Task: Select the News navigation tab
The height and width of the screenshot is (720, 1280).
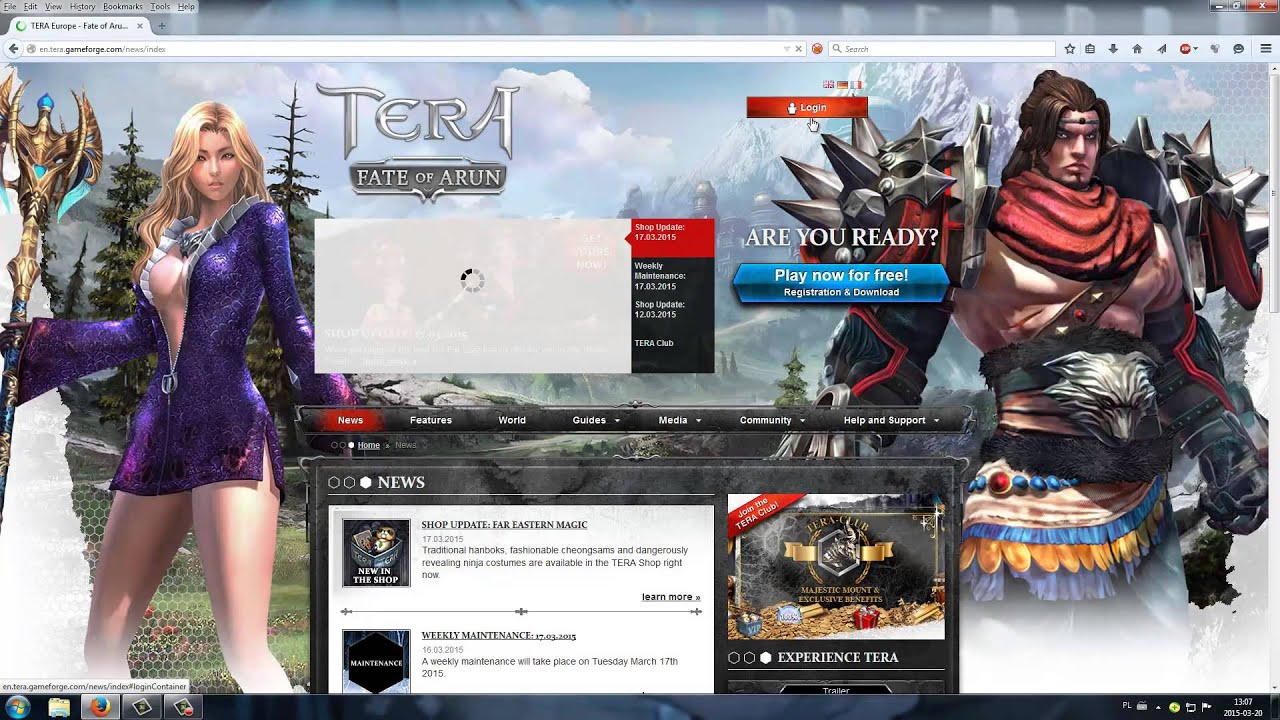Action: pyautogui.click(x=350, y=420)
